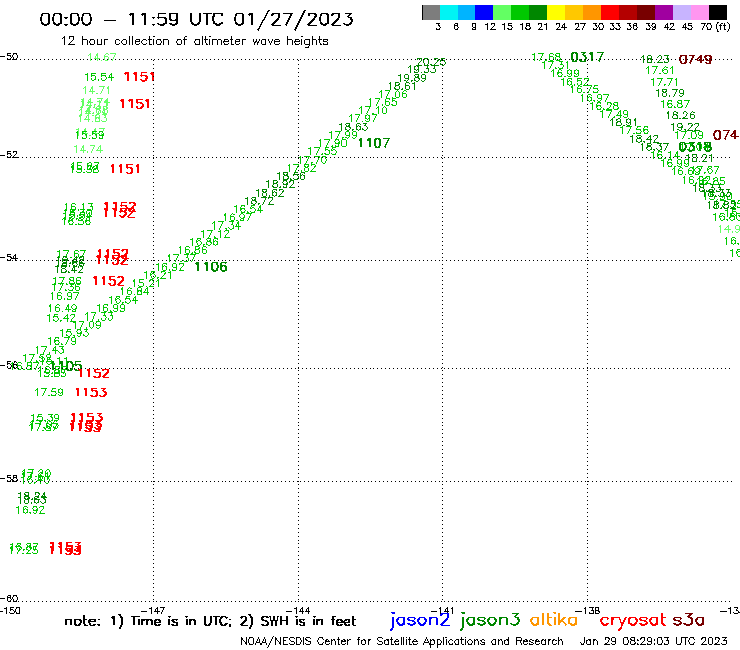The width and height of the screenshot is (740, 650).
Task: Click the gray swatch in the color legend
Action: (431, 12)
